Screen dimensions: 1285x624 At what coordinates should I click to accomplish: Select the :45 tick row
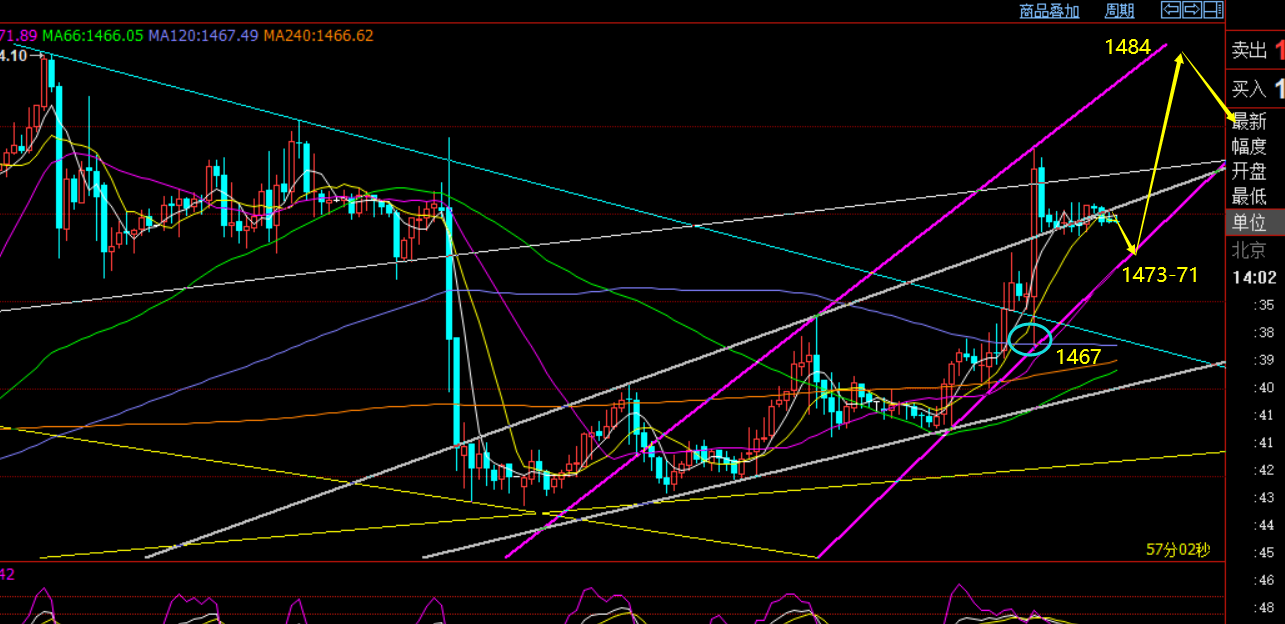(1266, 552)
